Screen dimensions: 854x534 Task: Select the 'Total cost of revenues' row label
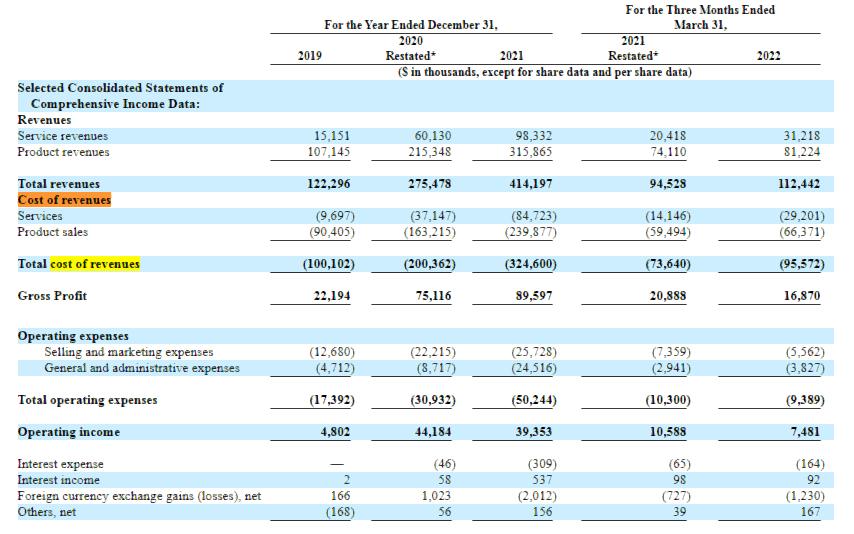click(x=78, y=264)
